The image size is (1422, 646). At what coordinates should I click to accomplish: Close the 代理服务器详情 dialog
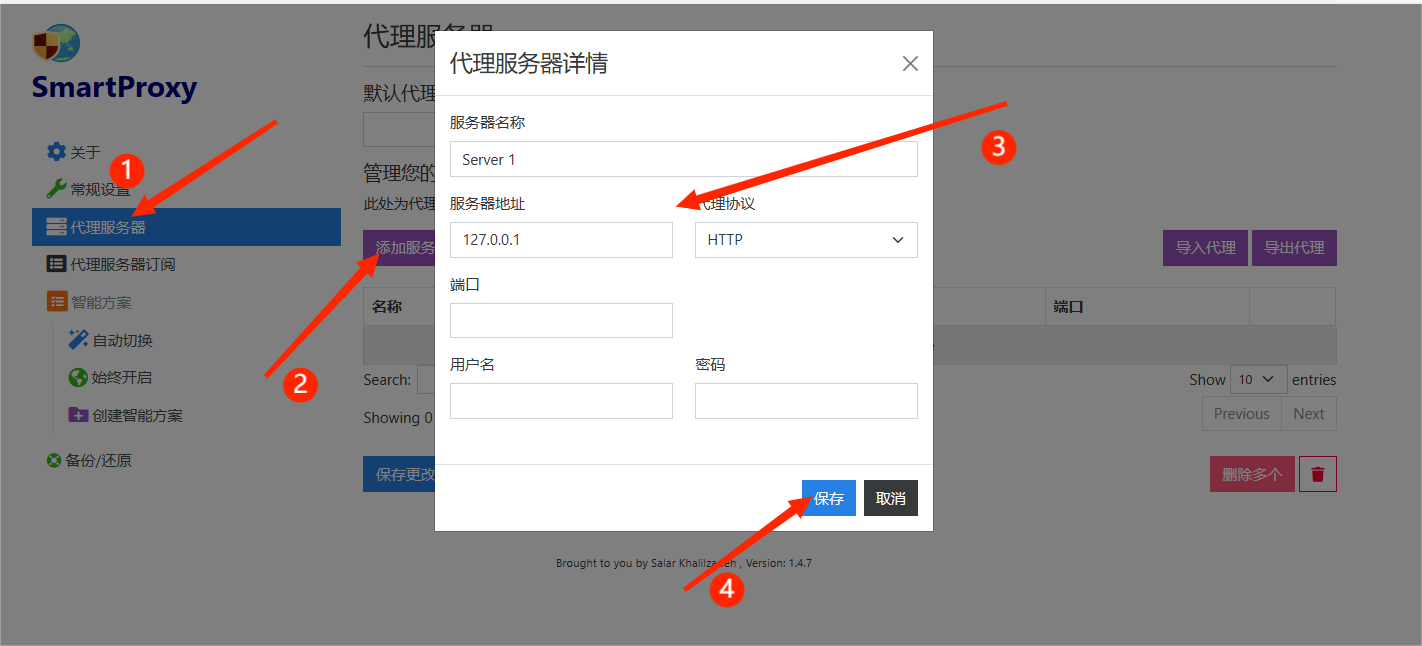(910, 63)
